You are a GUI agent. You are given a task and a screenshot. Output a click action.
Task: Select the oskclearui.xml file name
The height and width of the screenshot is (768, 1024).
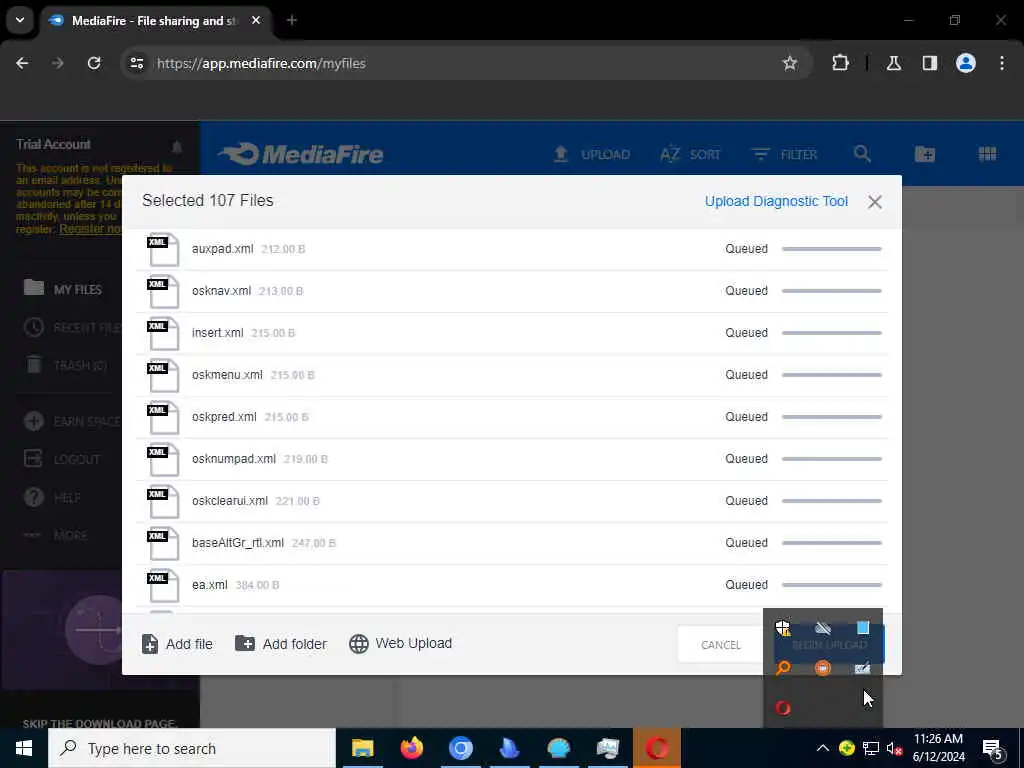[x=230, y=500]
